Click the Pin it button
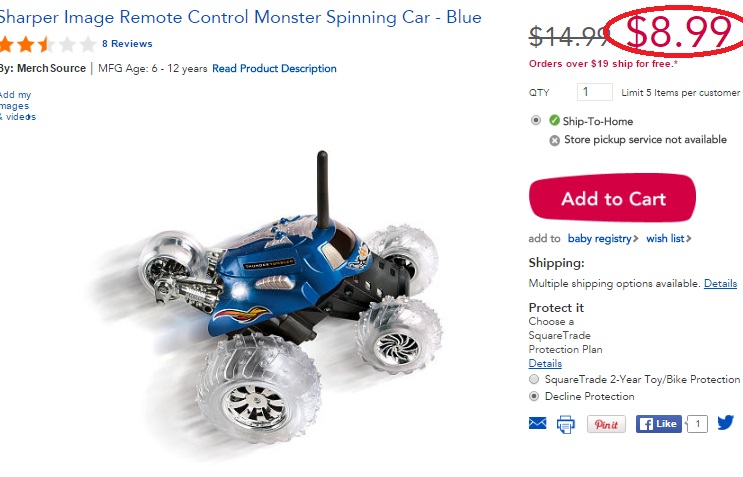743x477 pixels. pyautogui.click(x=606, y=424)
